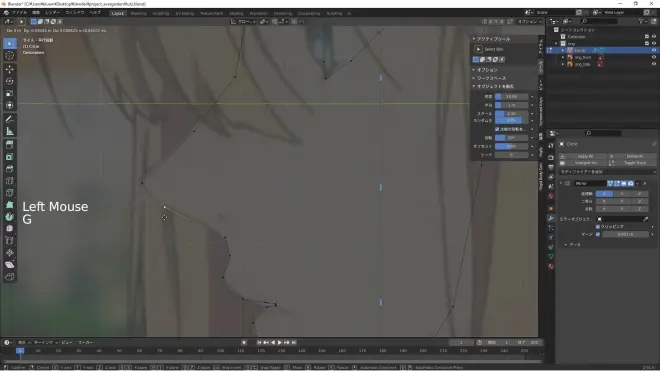The height and width of the screenshot is (371, 660).
Task: Click the N-panel slider showing 0.30
Action: click(x=511, y=114)
